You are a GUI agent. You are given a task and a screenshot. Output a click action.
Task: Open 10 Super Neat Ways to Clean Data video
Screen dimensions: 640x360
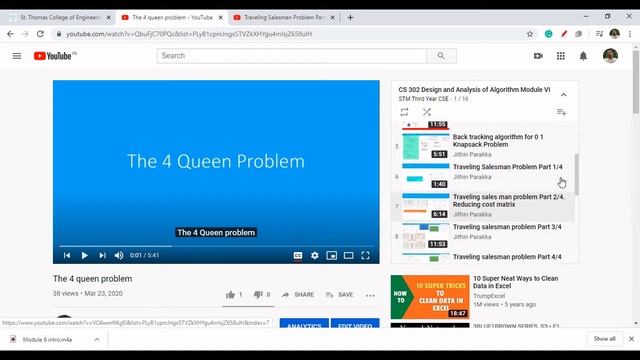click(x=516, y=282)
